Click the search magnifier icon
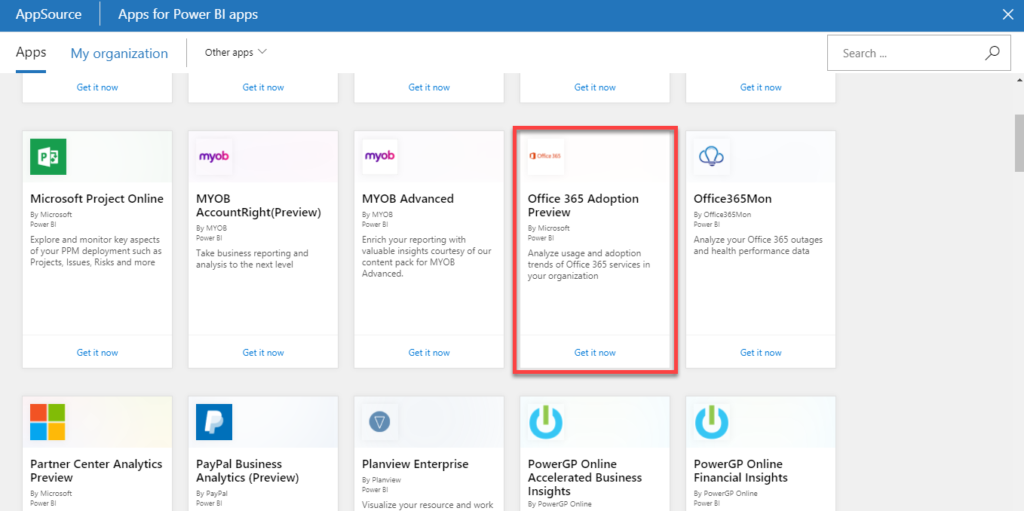This screenshot has width=1024, height=511. click(992, 53)
